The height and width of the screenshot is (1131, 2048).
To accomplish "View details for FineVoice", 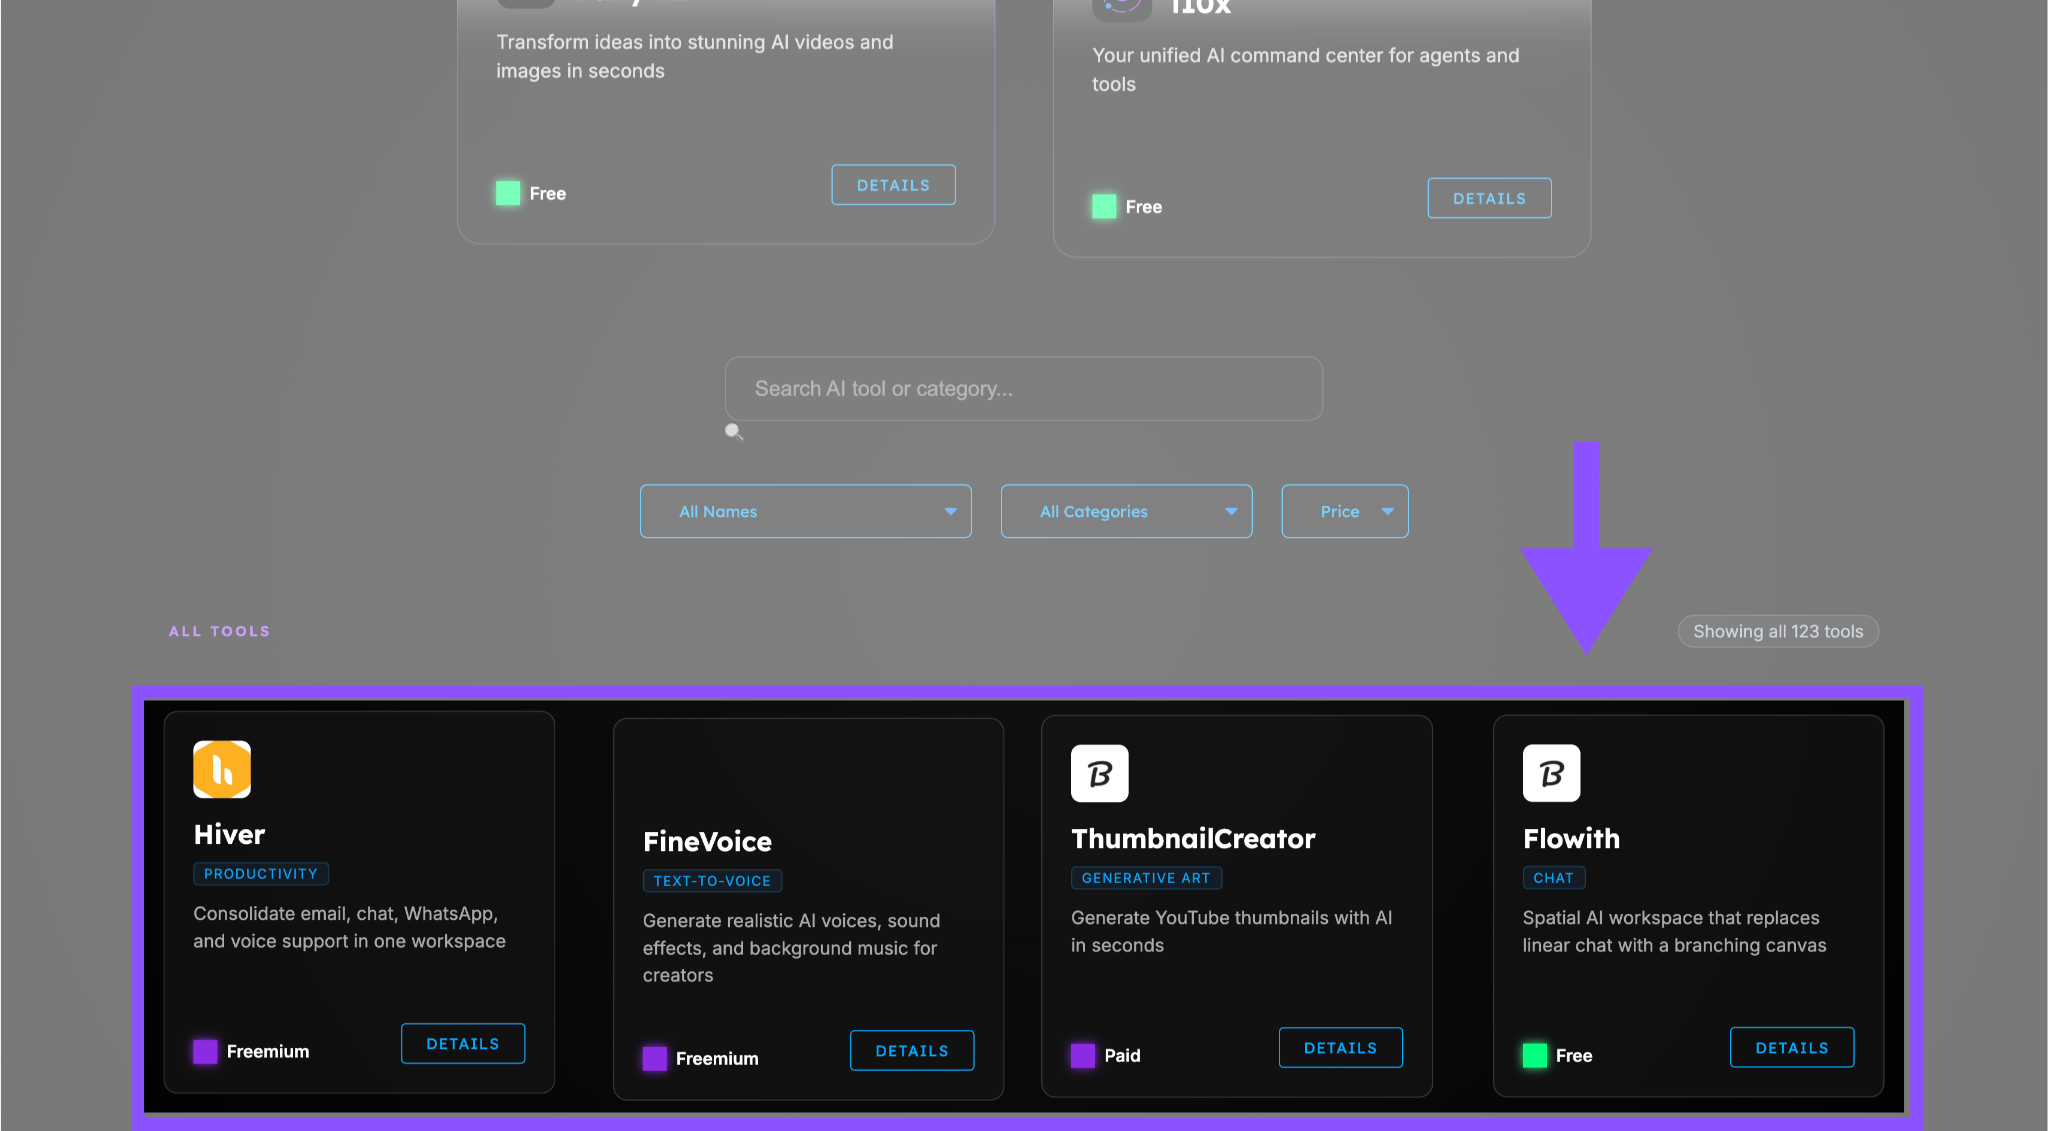I will coord(912,1050).
